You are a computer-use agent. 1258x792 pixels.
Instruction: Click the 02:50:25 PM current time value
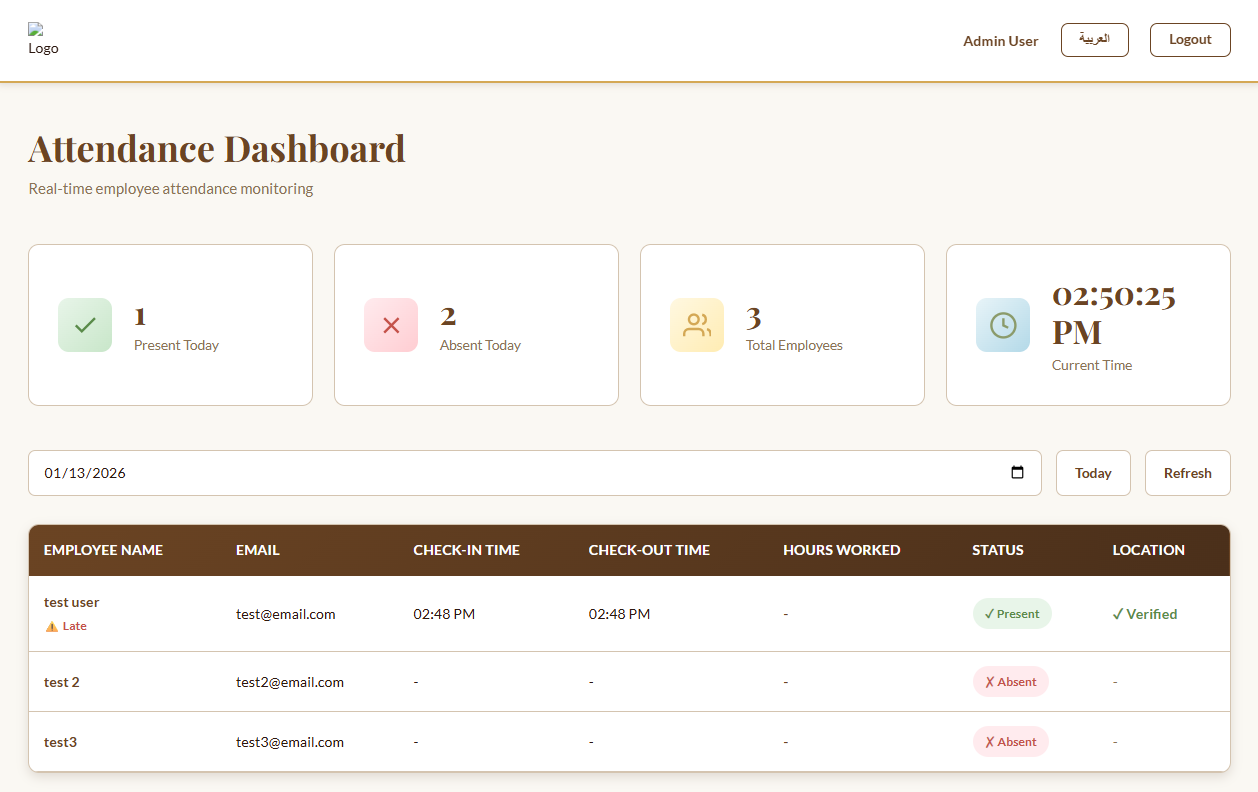tap(1114, 313)
